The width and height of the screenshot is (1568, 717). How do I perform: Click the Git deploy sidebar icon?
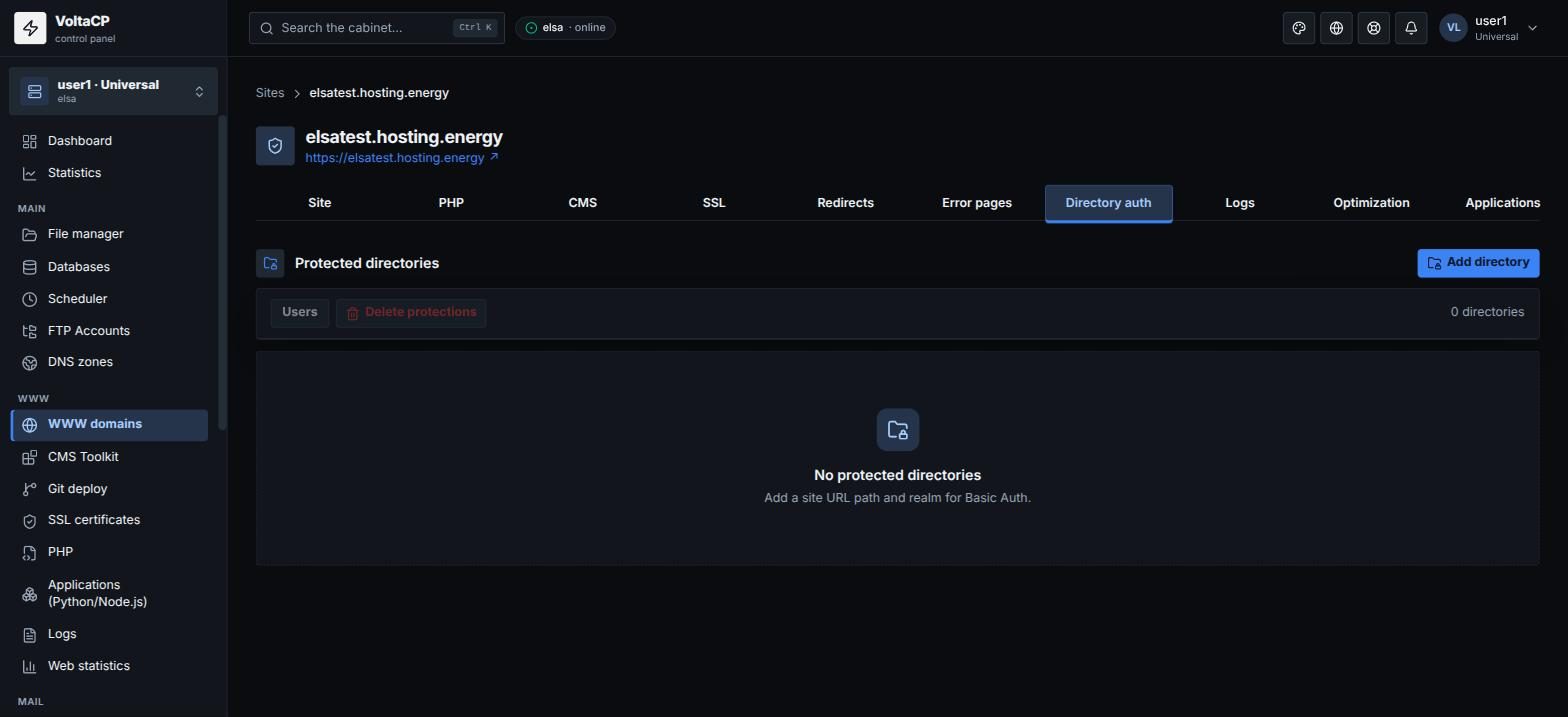pyautogui.click(x=30, y=489)
